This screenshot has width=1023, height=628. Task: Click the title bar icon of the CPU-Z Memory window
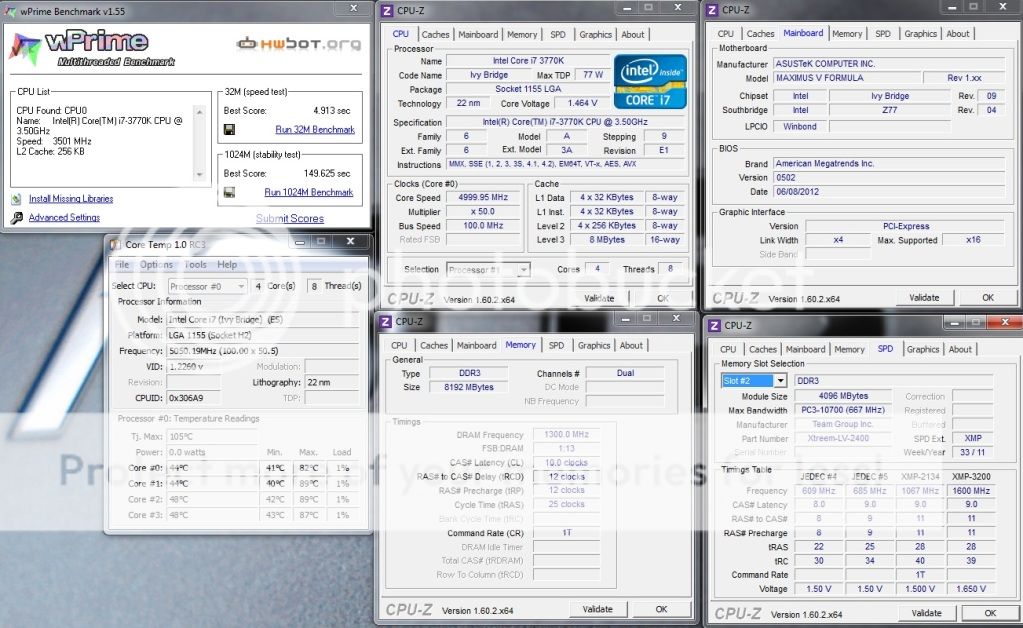pyautogui.click(x=386, y=321)
